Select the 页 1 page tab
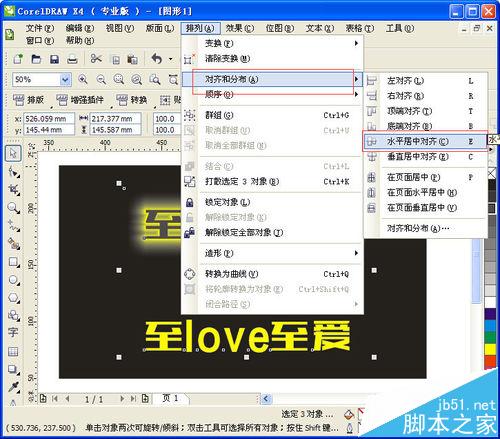This screenshot has height=439, width=500. tap(170, 398)
